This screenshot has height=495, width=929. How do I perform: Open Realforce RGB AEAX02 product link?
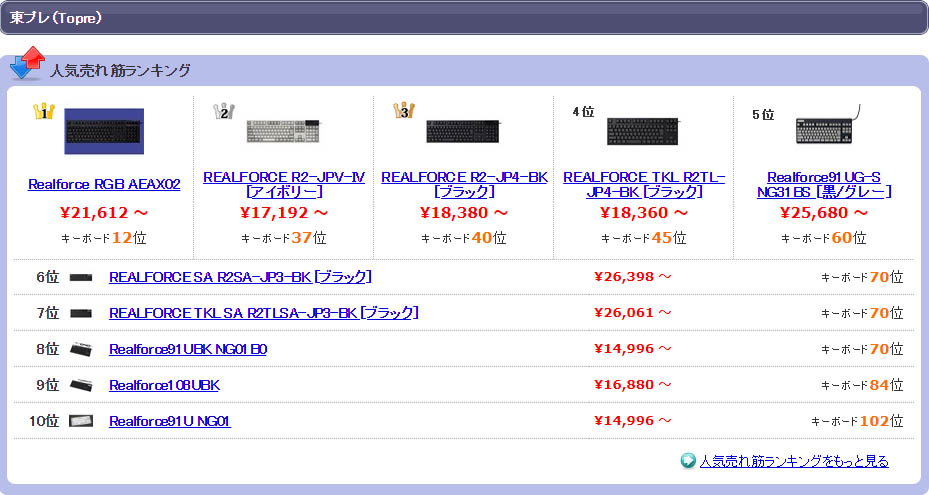(x=104, y=184)
